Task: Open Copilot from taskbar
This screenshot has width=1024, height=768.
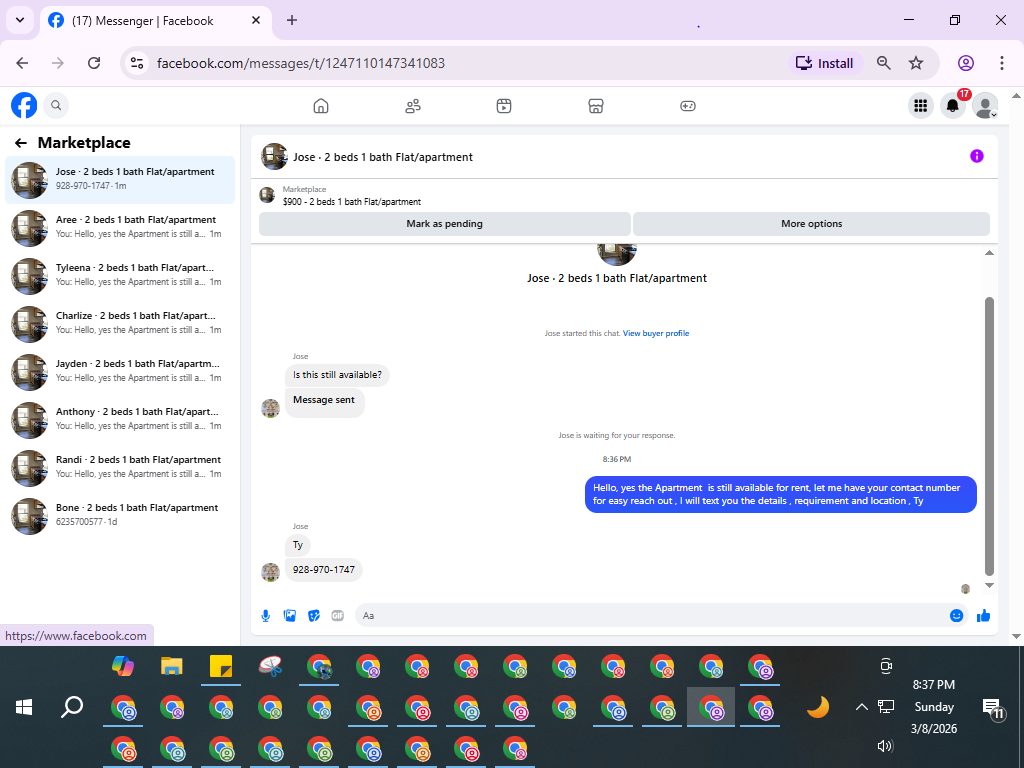Action: tap(123, 666)
